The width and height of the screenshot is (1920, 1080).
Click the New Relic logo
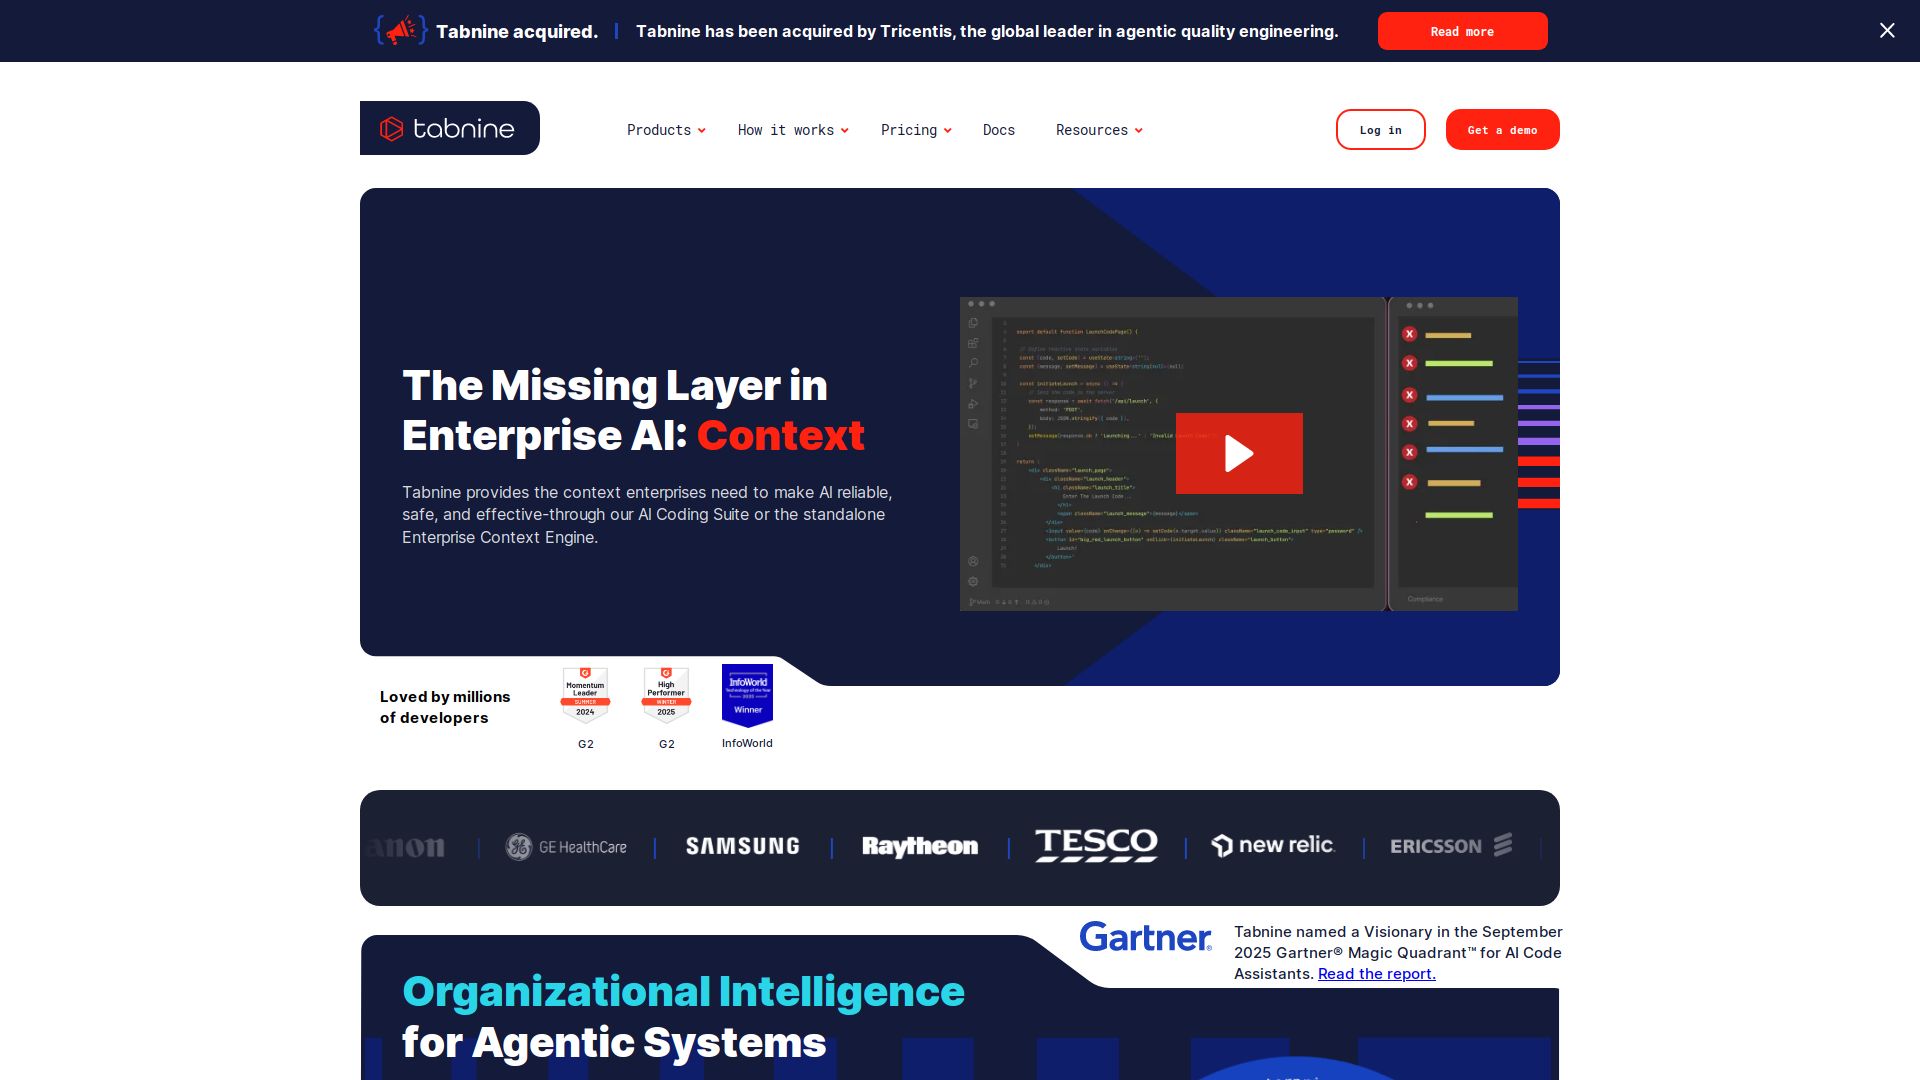tap(1273, 846)
